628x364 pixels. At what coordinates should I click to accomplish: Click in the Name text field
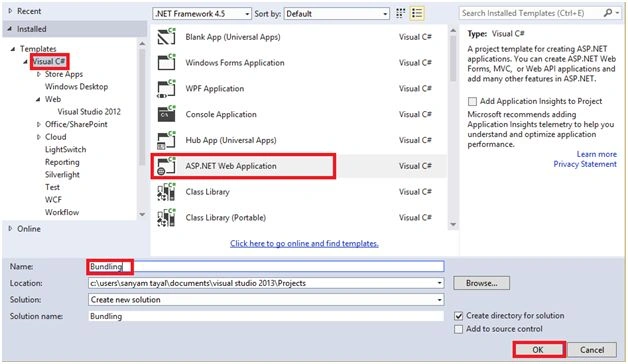click(266, 266)
